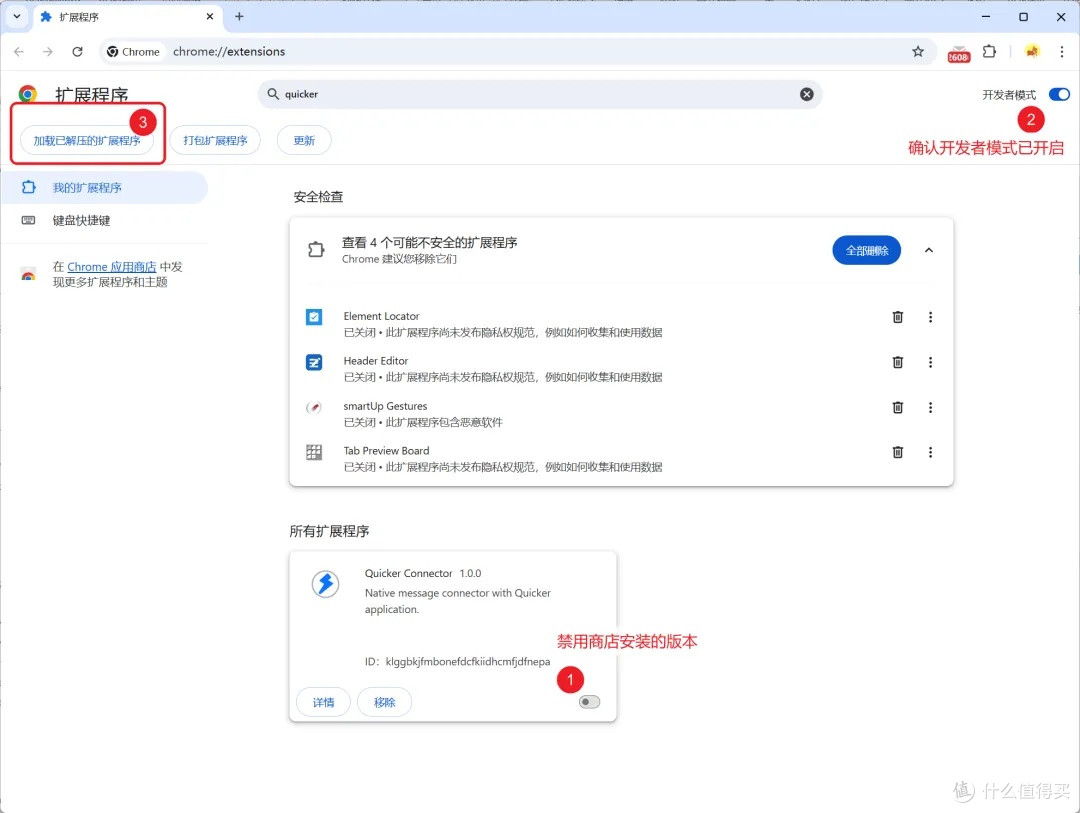Image resolution: width=1080 pixels, height=813 pixels.
Task: Click the 安全检查 heading
Action: (318, 197)
